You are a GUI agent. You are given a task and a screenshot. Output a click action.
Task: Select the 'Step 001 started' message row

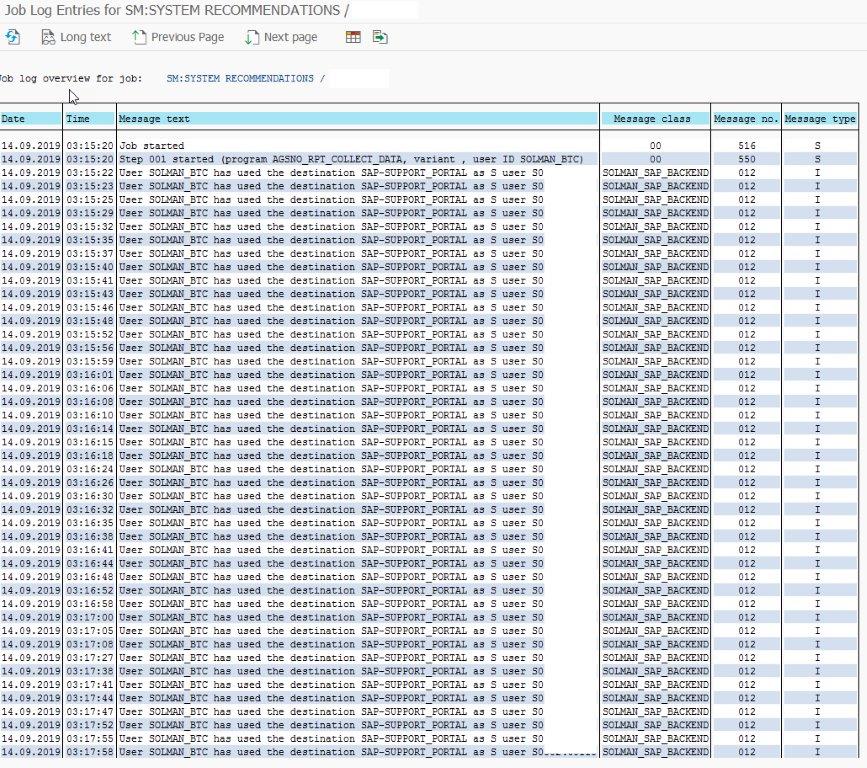(351, 159)
